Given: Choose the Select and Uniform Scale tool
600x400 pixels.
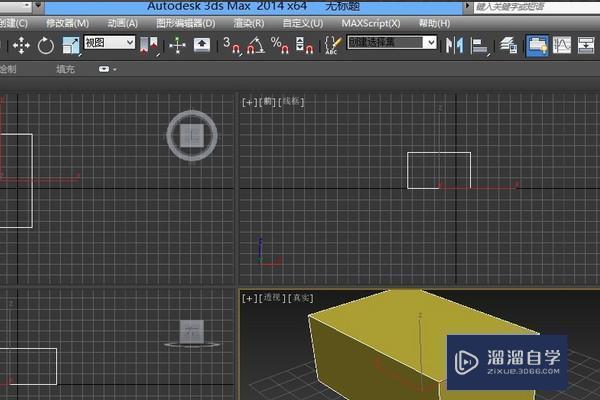Looking at the screenshot, I should point(71,45).
